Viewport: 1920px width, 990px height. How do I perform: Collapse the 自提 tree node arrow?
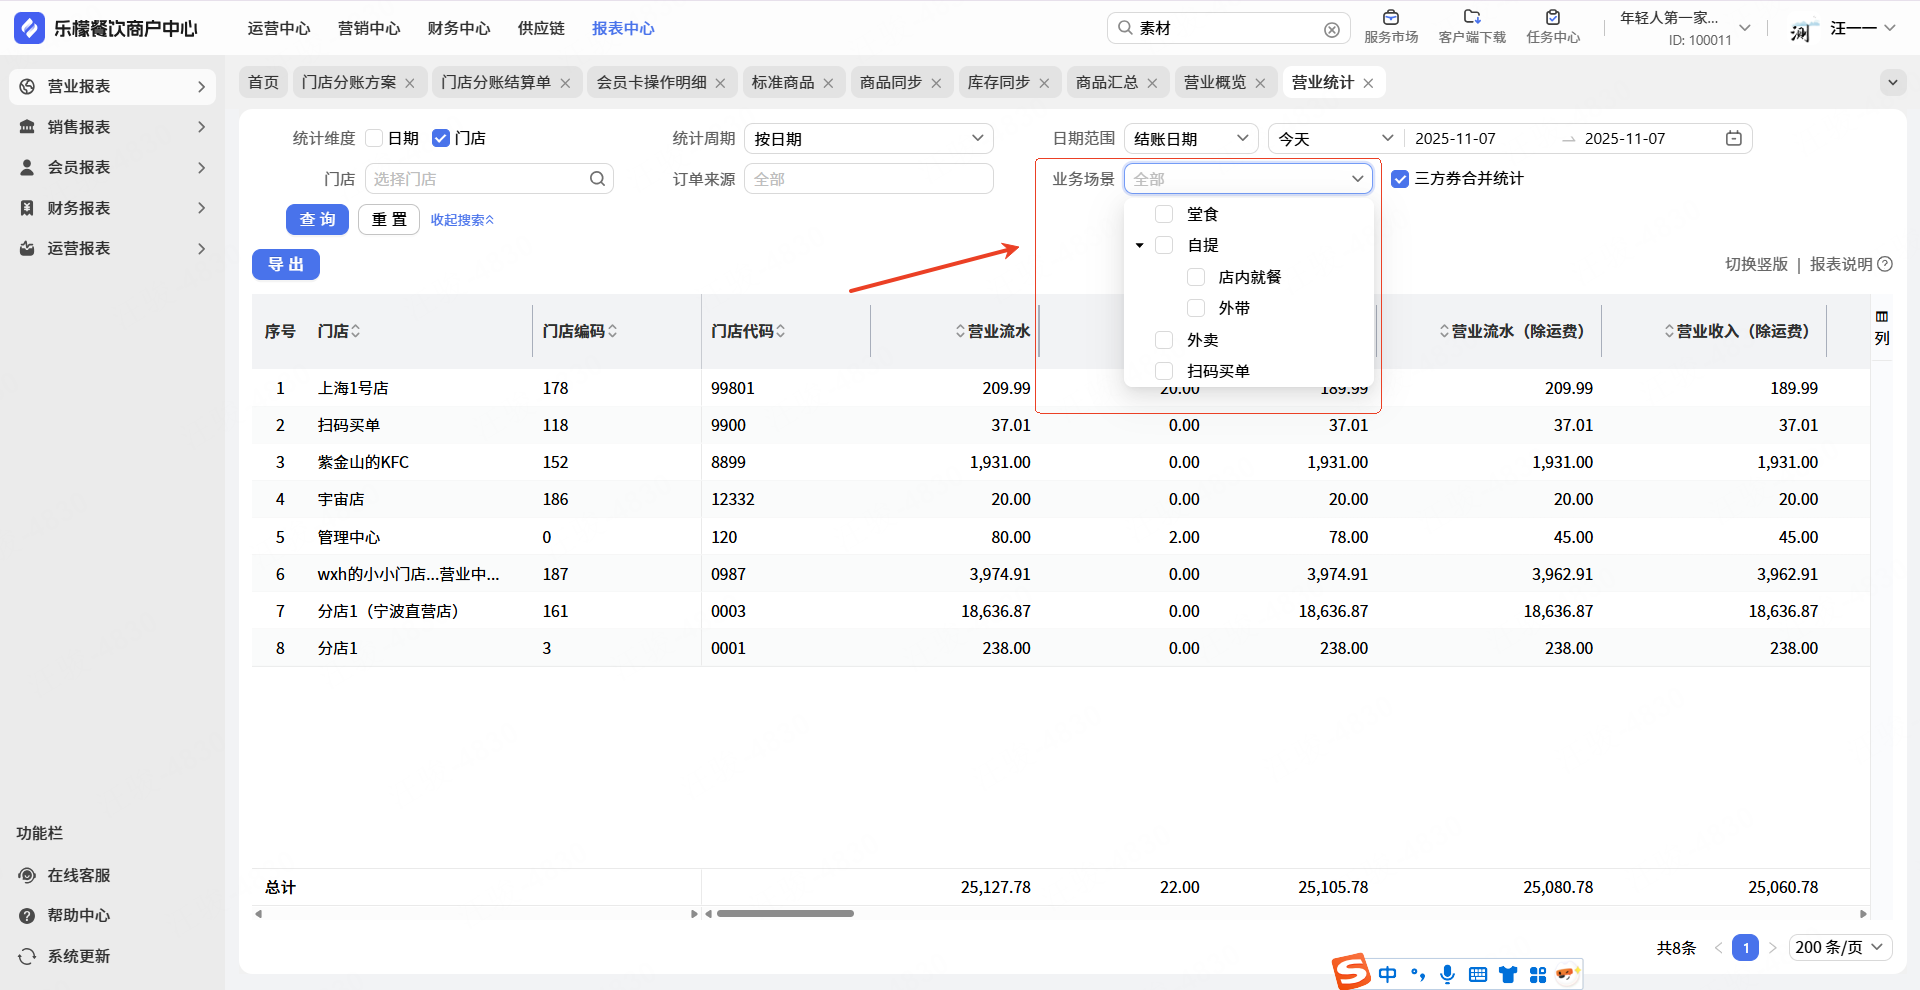pyautogui.click(x=1139, y=245)
